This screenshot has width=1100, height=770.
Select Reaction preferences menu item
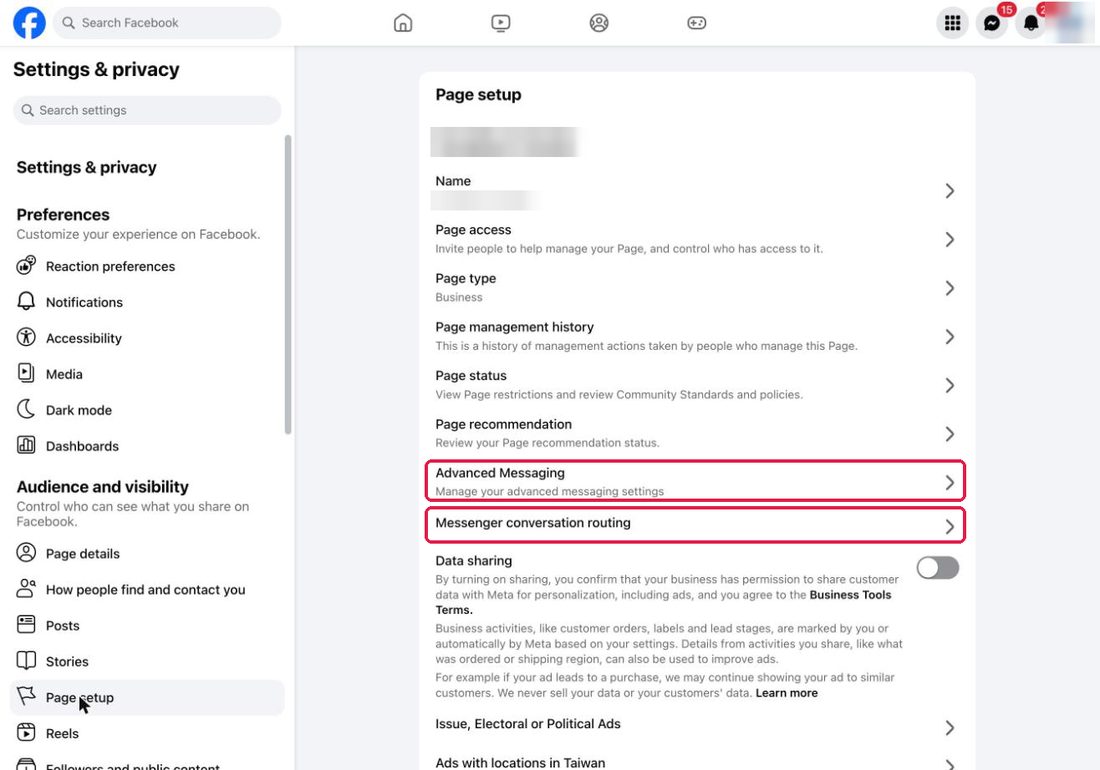pyautogui.click(x=147, y=266)
